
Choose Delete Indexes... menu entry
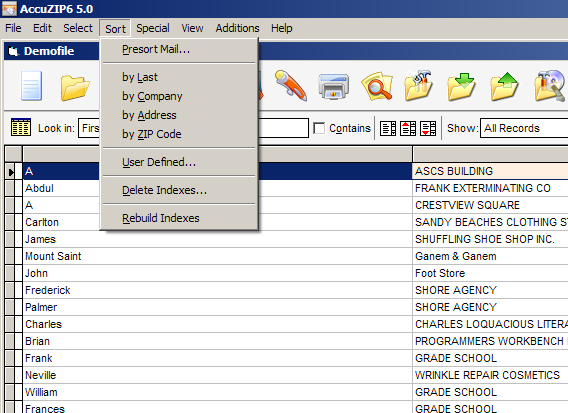tap(179, 190)
